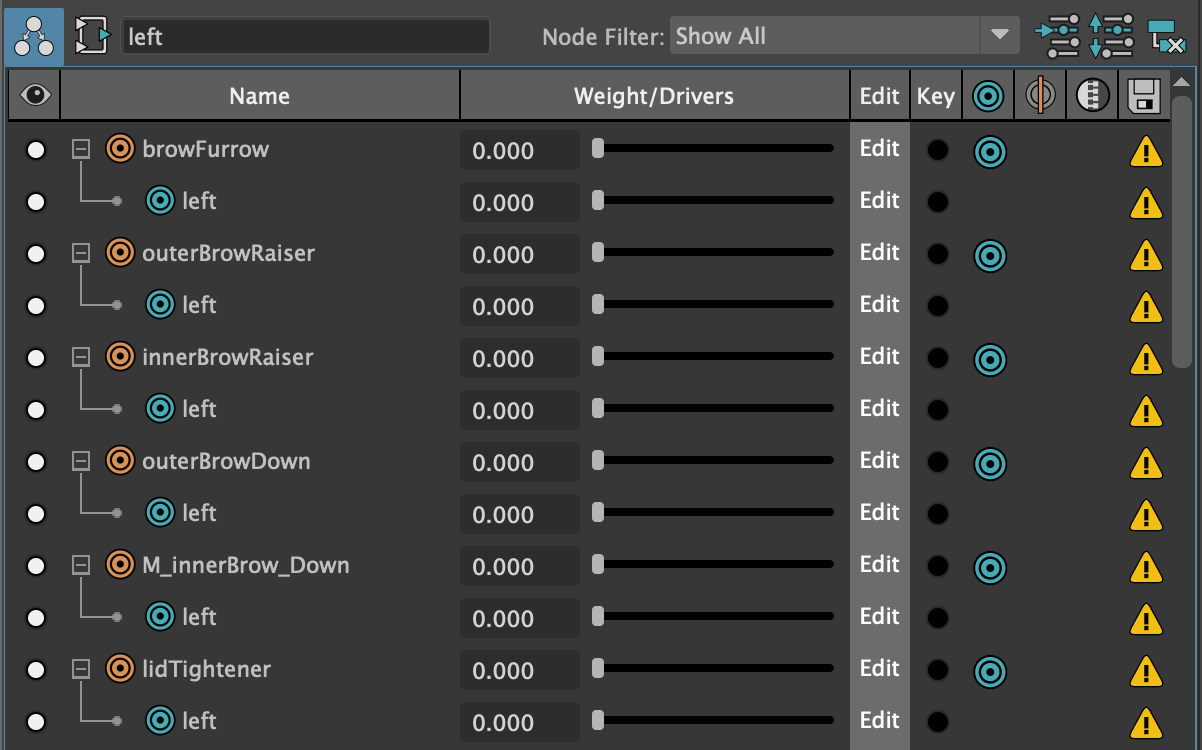The height and width of the screenshot is (750, 1202).
Task: Collapse the innerBrowRaiser group
Action: 81,357
